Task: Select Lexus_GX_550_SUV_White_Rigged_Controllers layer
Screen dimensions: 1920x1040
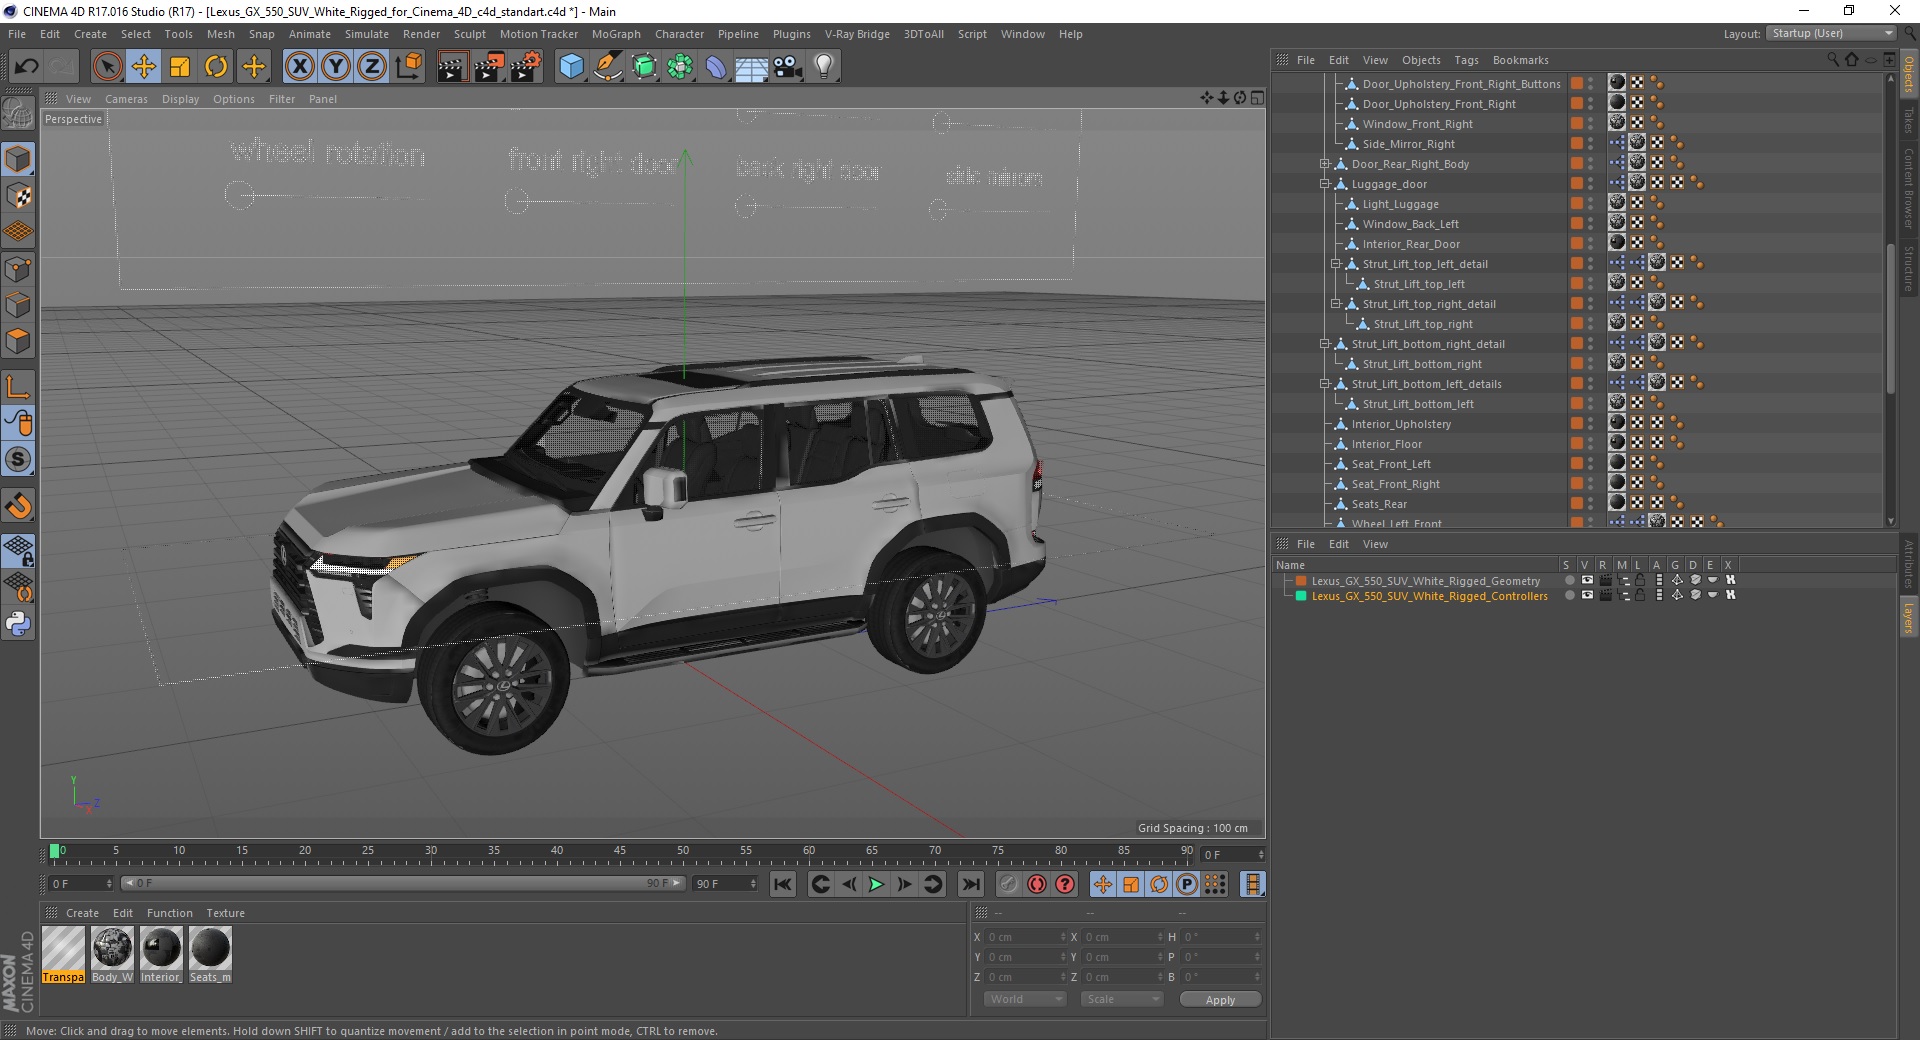Action: 1429,596
